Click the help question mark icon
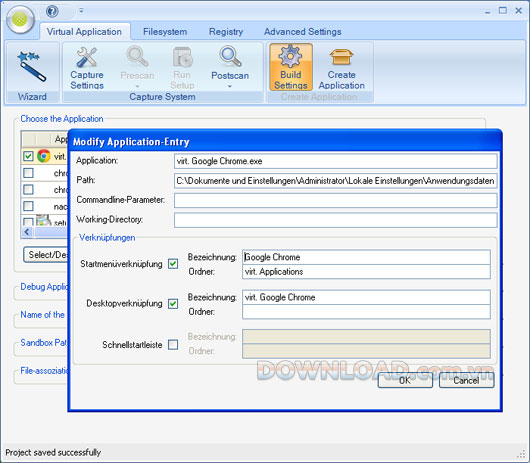 pos(52,11)
